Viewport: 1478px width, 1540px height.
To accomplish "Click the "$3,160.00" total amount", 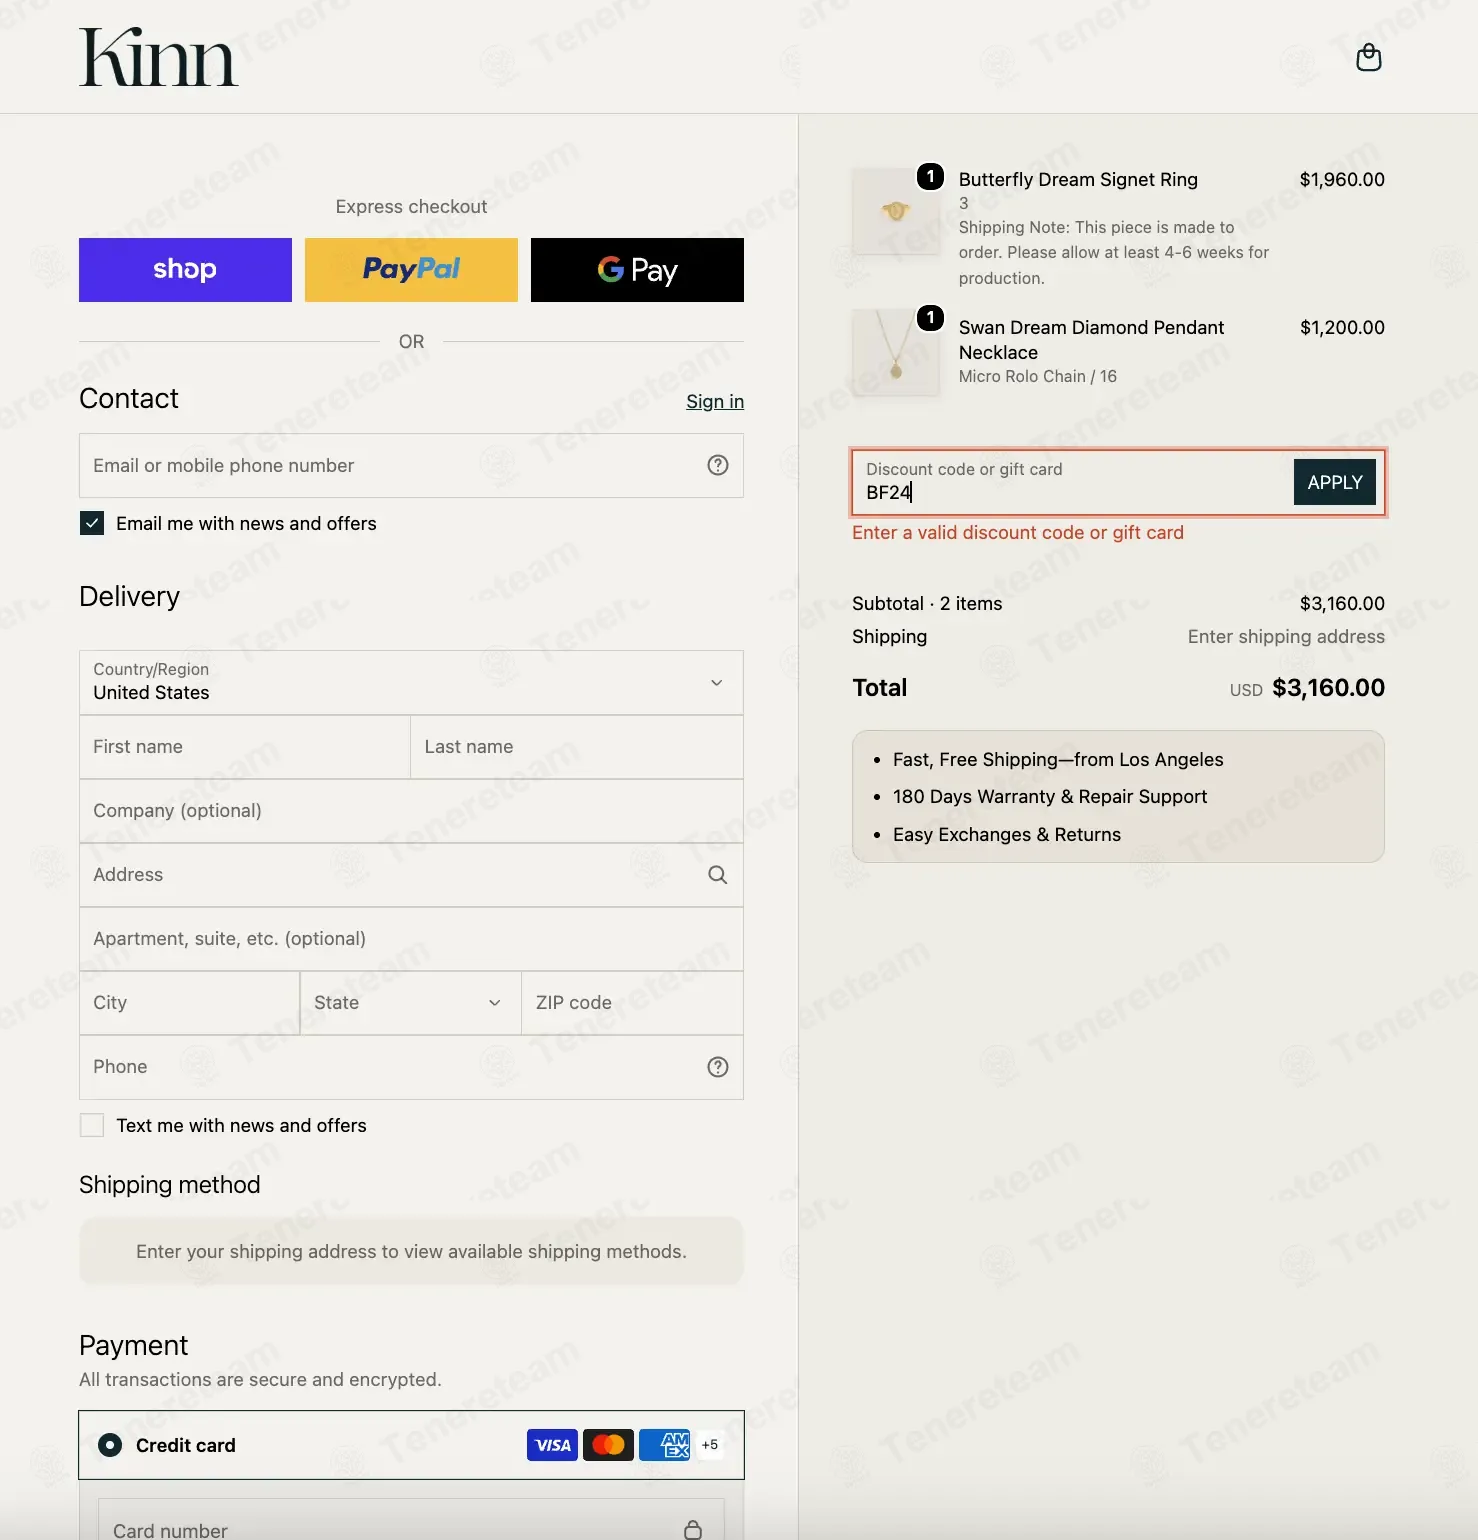I will click(1328, 688).
